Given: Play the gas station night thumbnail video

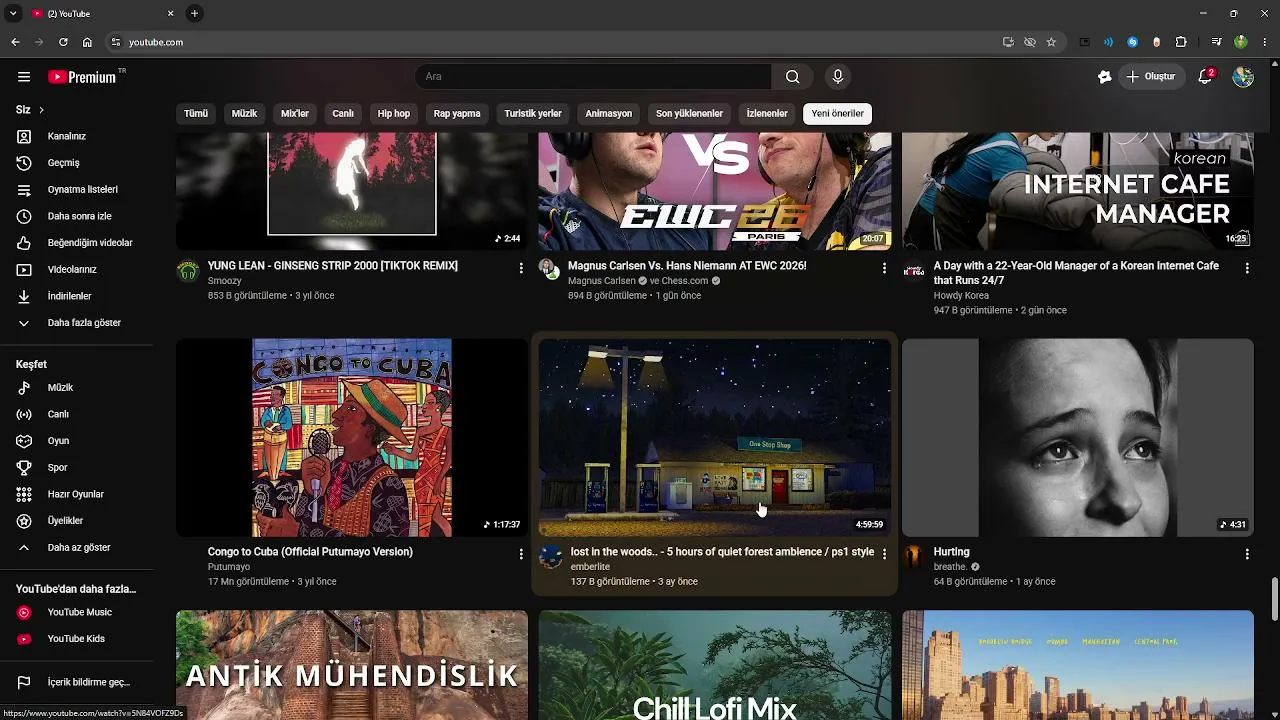Looking at the screenshot, I should [x=714, y=437].
